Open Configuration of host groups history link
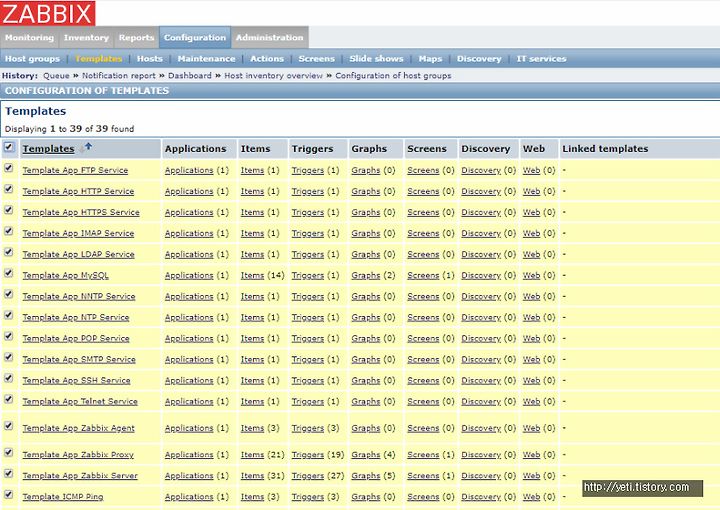This screenshot has height=510, width=720. point(393,76)
